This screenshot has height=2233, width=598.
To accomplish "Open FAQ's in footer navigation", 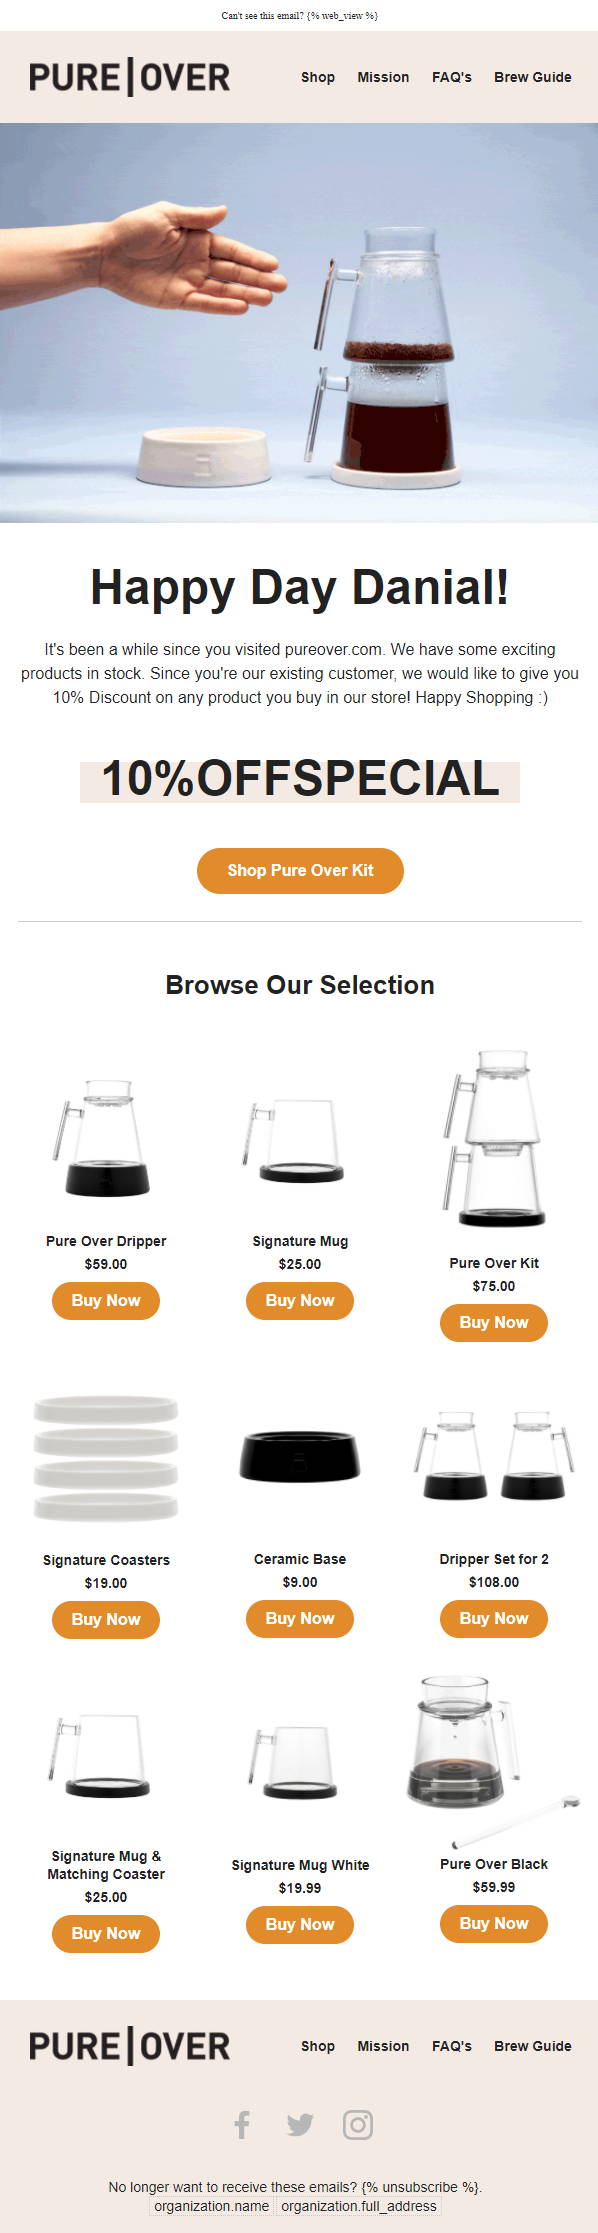I will (452, 2046).
